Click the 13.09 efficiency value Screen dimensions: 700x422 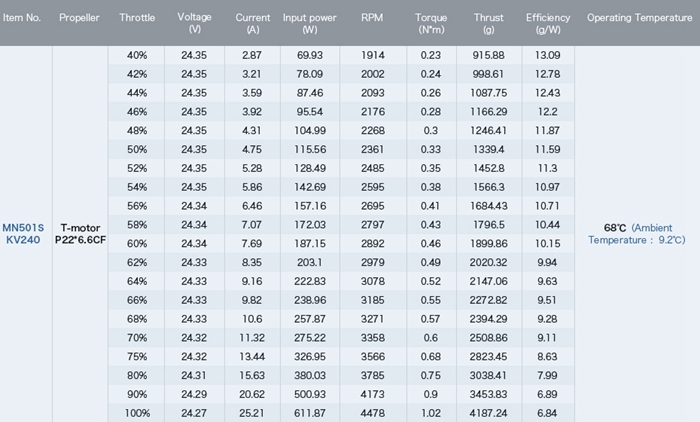point(548,55)
